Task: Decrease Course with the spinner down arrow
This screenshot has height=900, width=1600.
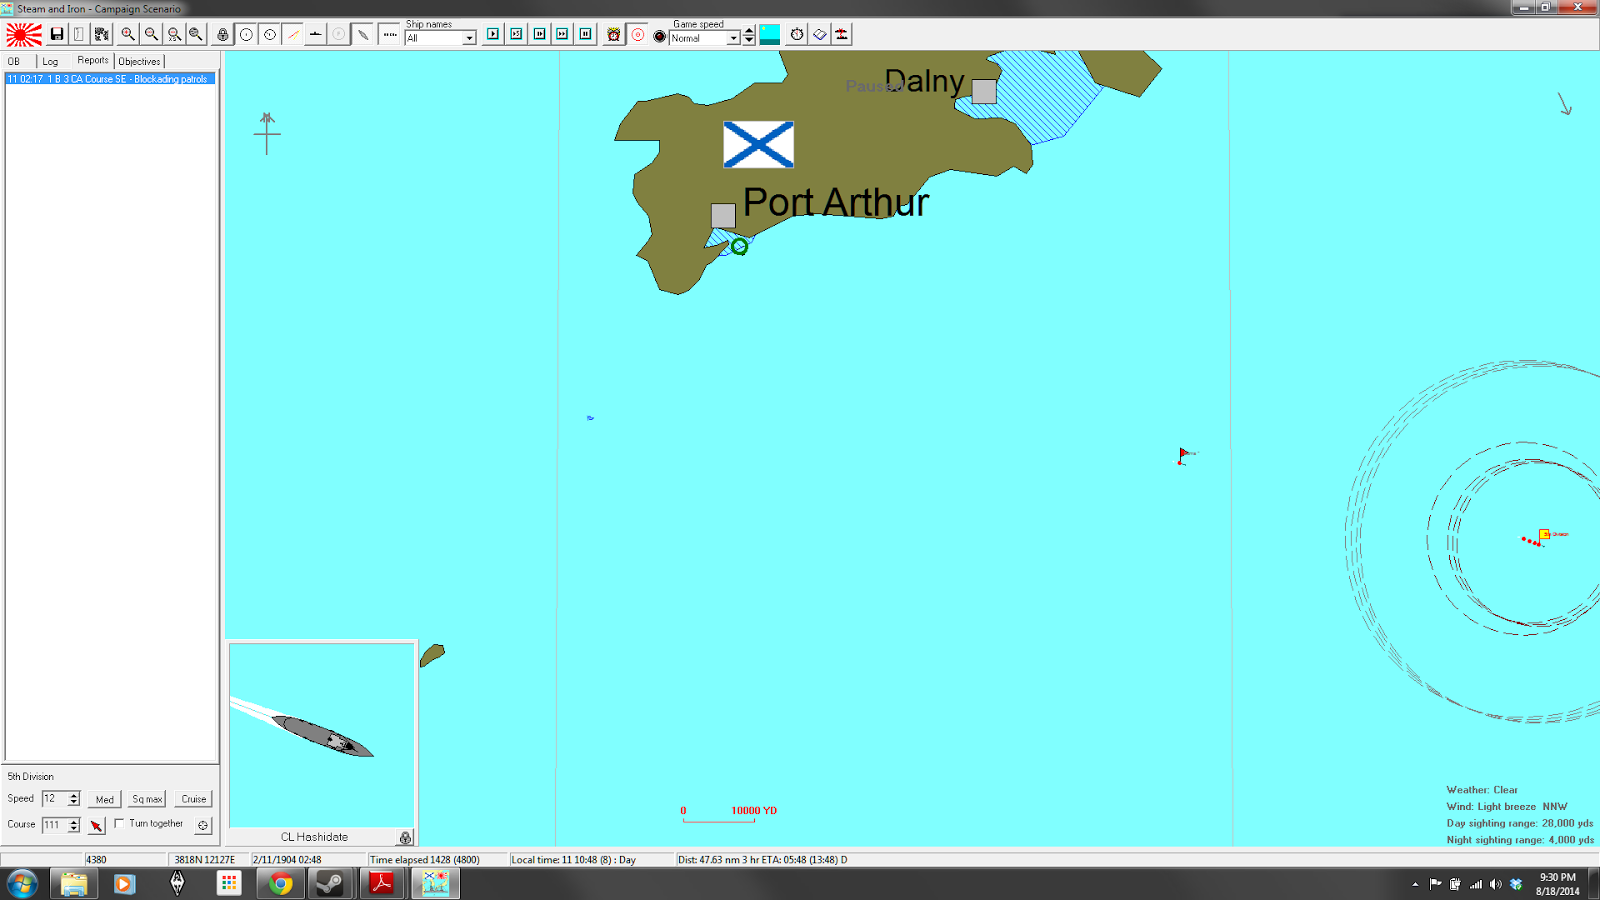Action: point(74,828)
